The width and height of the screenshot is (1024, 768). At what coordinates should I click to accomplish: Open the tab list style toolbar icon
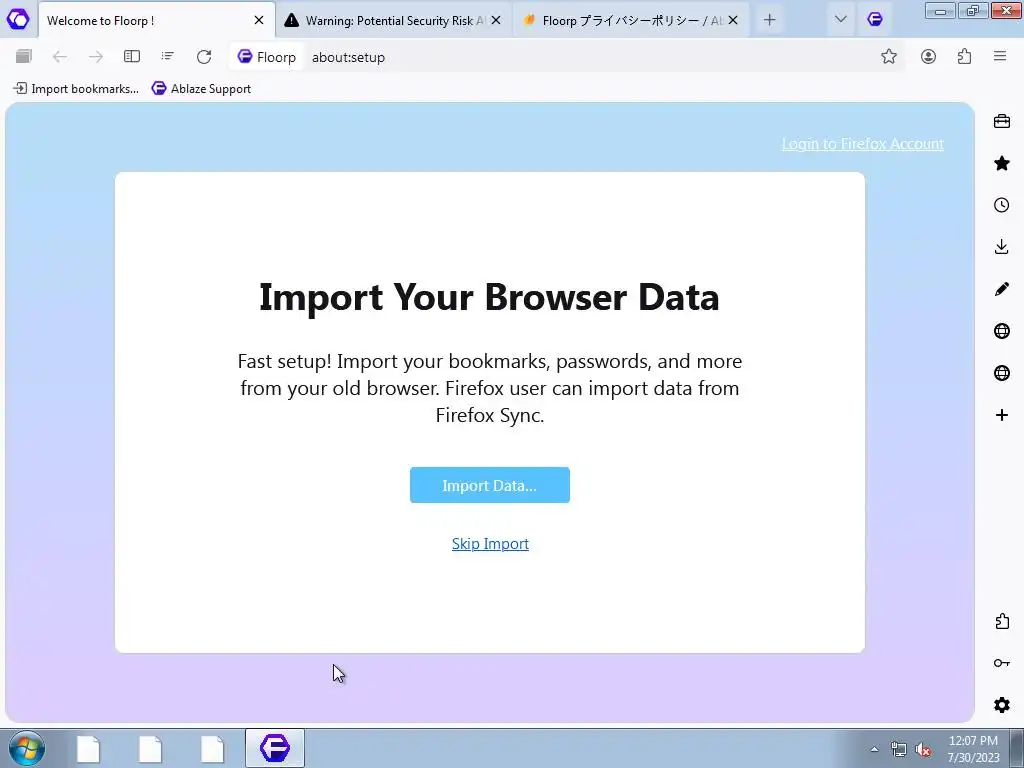168,57
